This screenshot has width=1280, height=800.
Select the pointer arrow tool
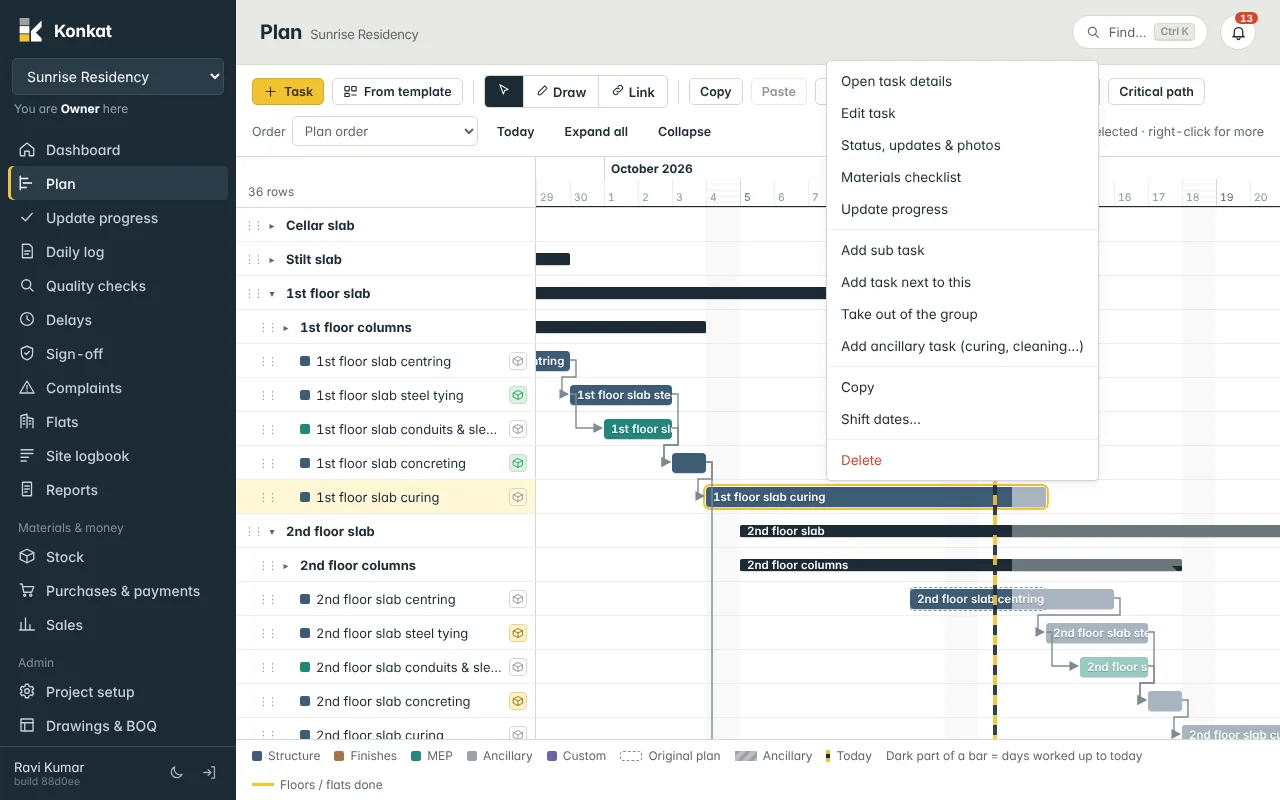504,91
